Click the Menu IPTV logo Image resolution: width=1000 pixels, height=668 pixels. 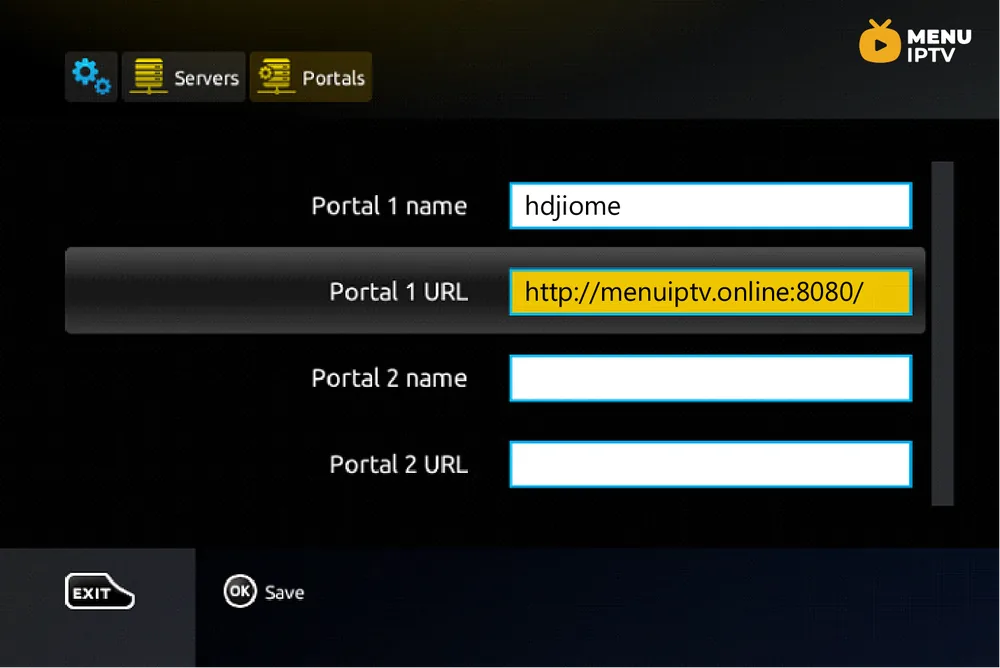click(x=915, y=41)
